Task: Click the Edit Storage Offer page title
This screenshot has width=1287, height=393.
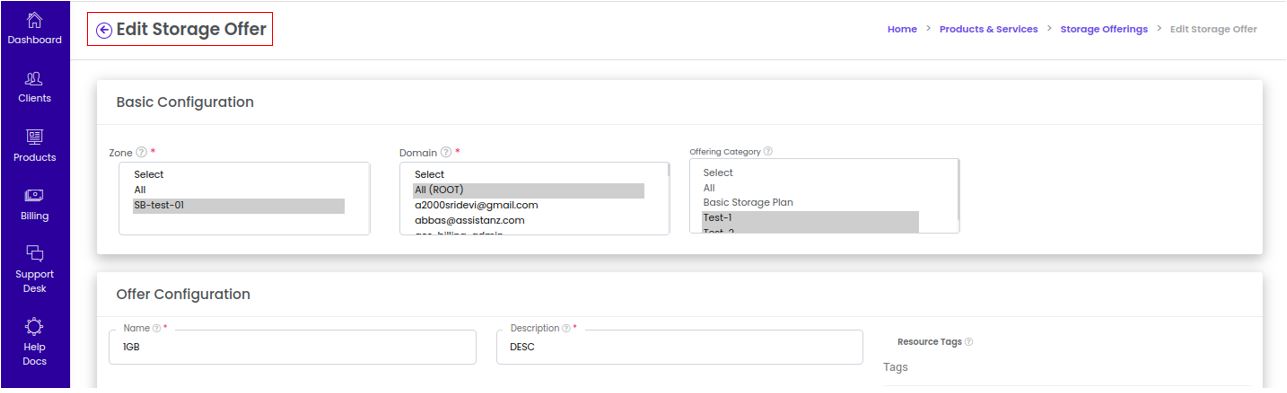Action: point(192,30)
